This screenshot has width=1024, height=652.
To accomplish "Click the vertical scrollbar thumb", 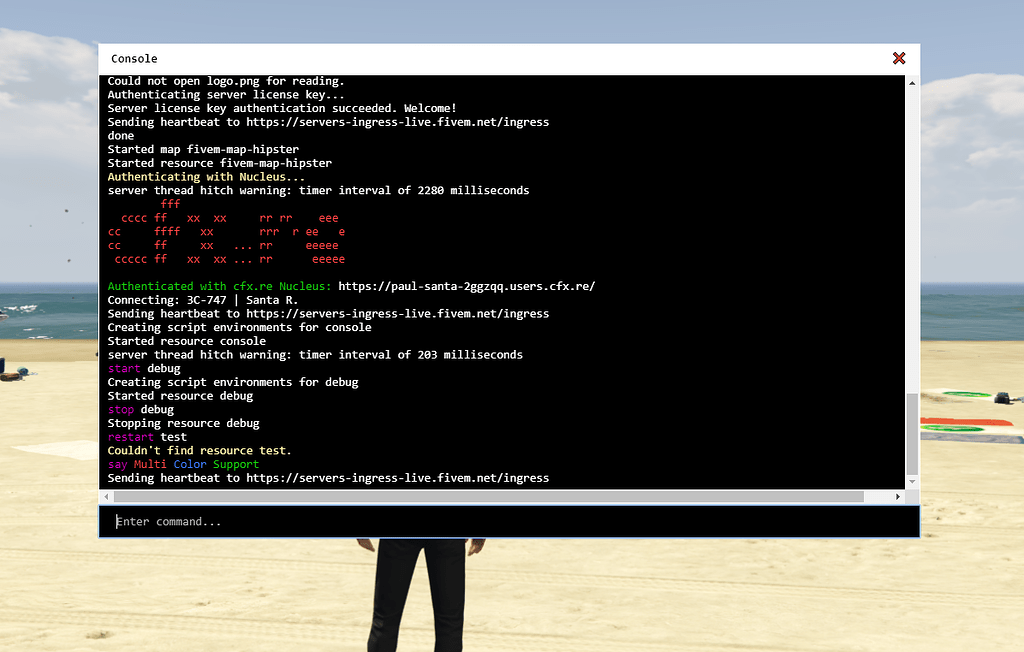I will point(912,434).
